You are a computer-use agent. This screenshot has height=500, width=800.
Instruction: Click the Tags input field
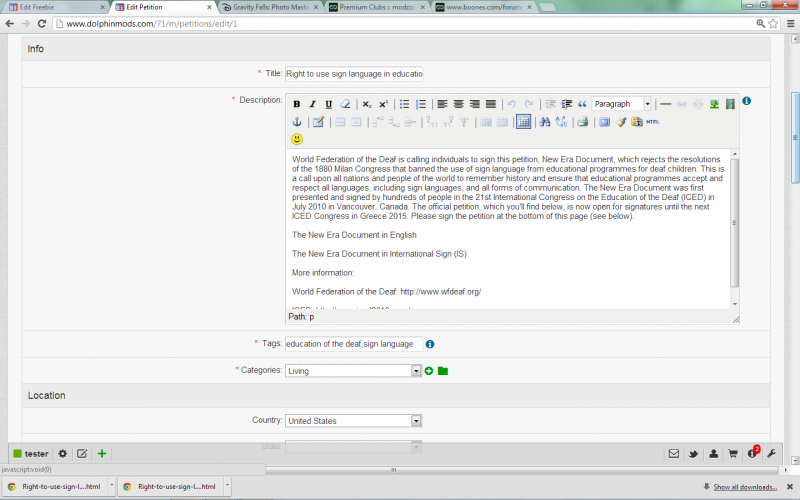tap(354, 344)
